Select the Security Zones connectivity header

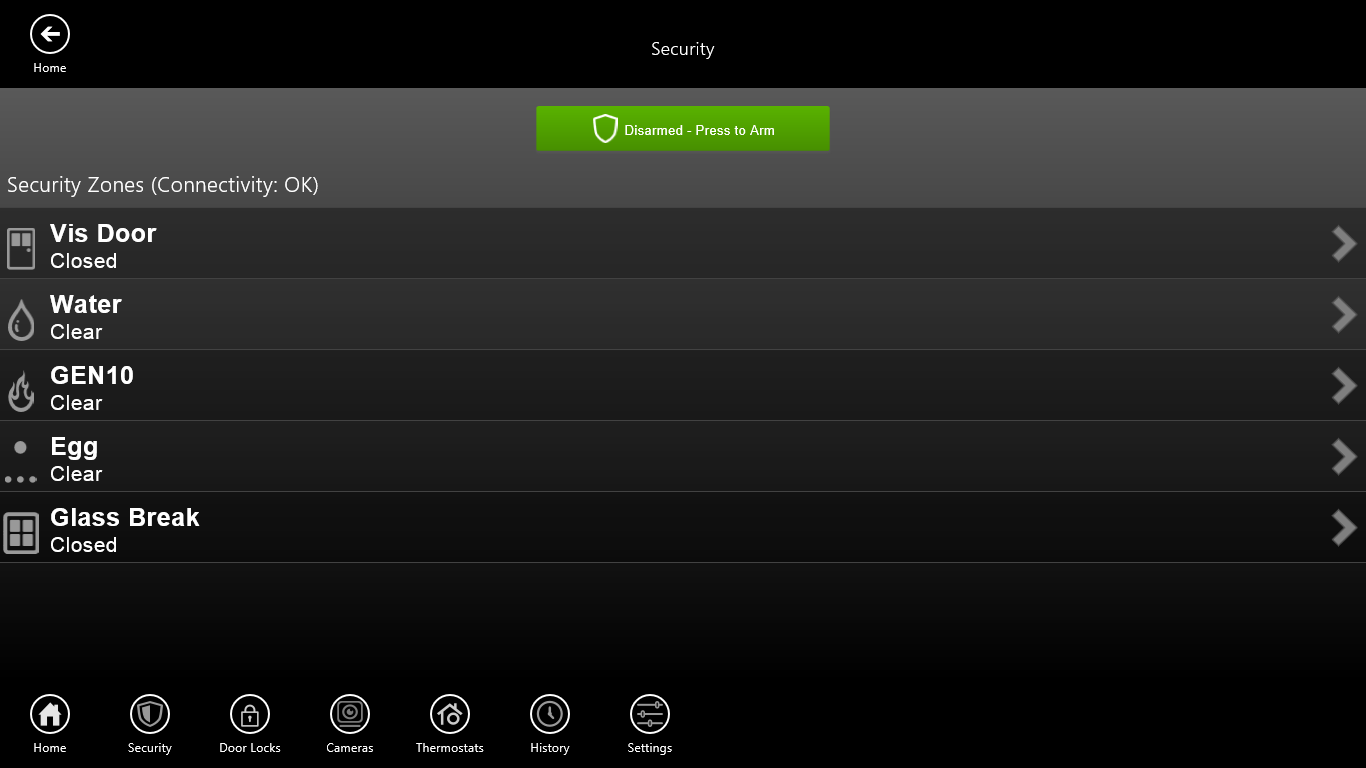163,185
